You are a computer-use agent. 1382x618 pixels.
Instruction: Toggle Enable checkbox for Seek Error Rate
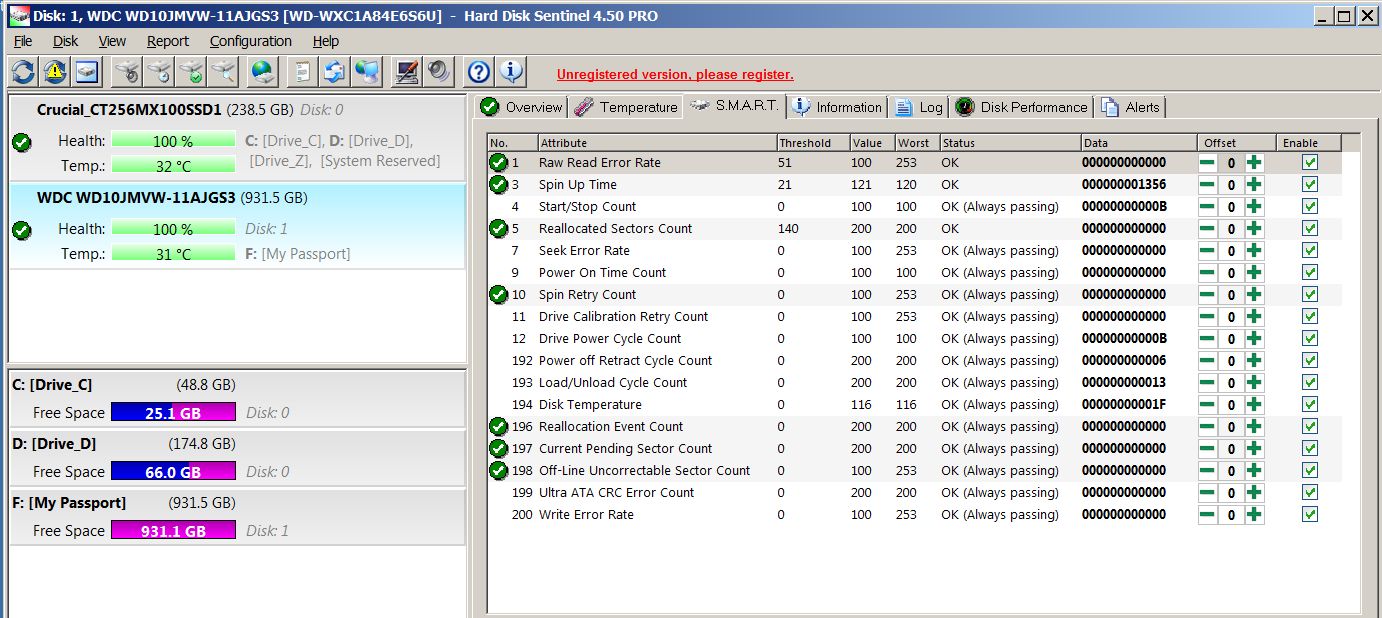click(1310, 250)
